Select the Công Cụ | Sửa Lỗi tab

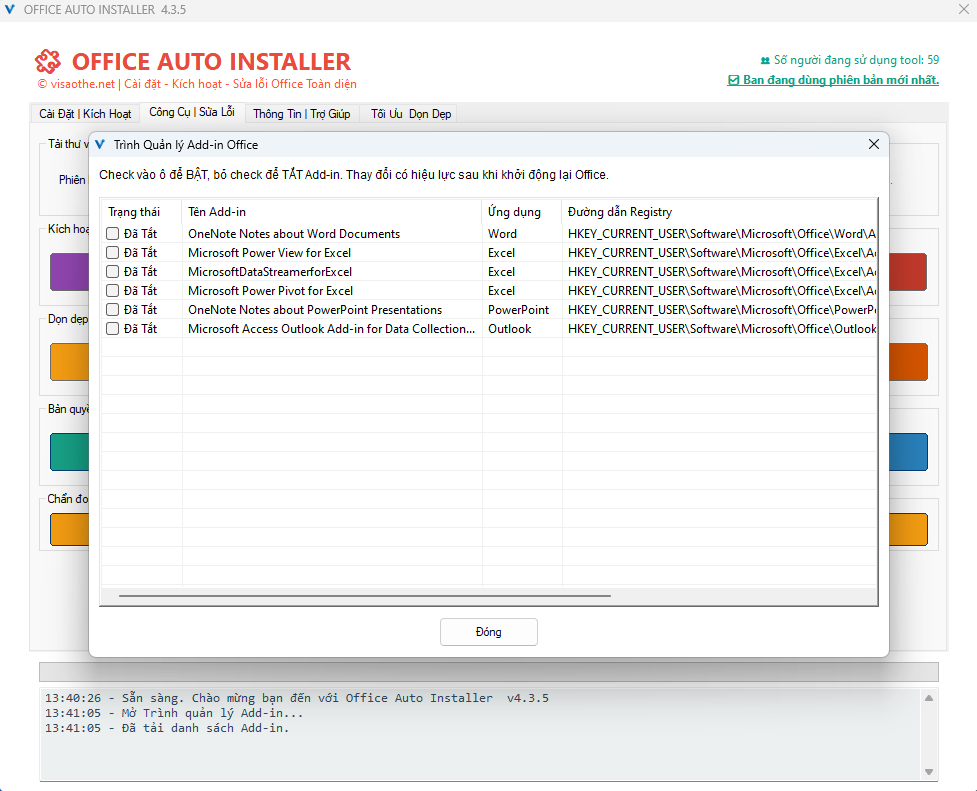pos(192,112)
